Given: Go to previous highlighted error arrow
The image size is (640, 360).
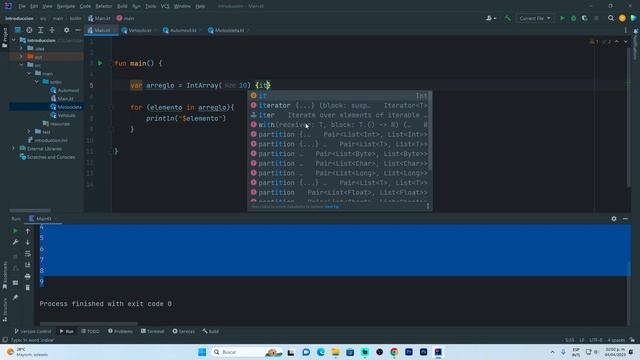Looking at the screenshot, I should pos(617,42).
